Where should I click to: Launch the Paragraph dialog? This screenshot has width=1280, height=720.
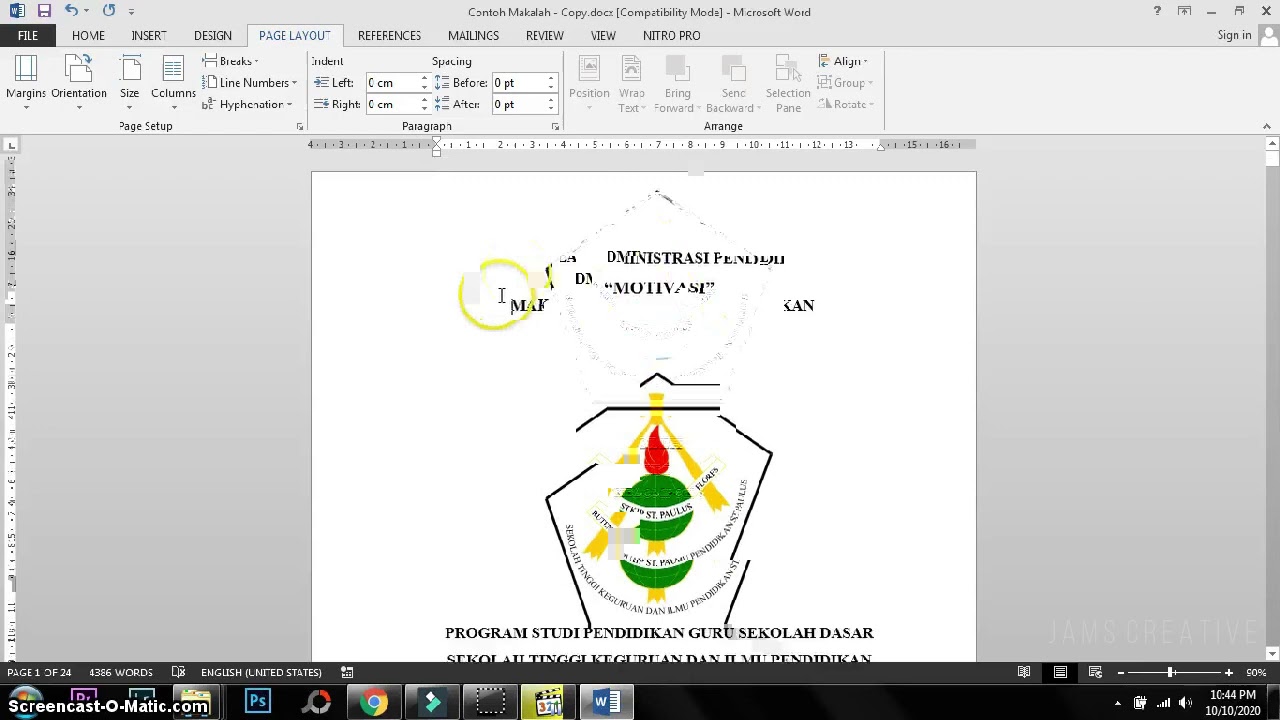click(555, 127)
